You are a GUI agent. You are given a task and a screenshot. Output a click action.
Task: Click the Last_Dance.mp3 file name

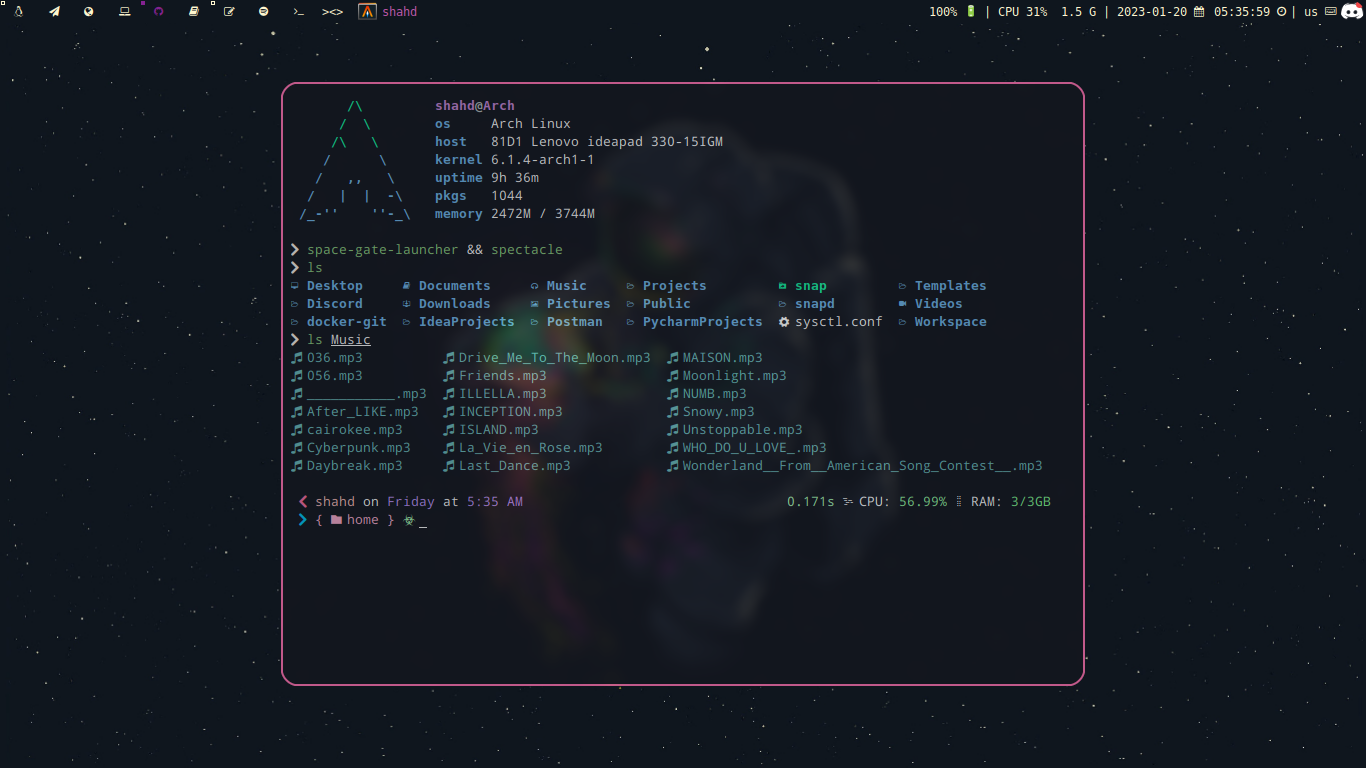(515, 466)
